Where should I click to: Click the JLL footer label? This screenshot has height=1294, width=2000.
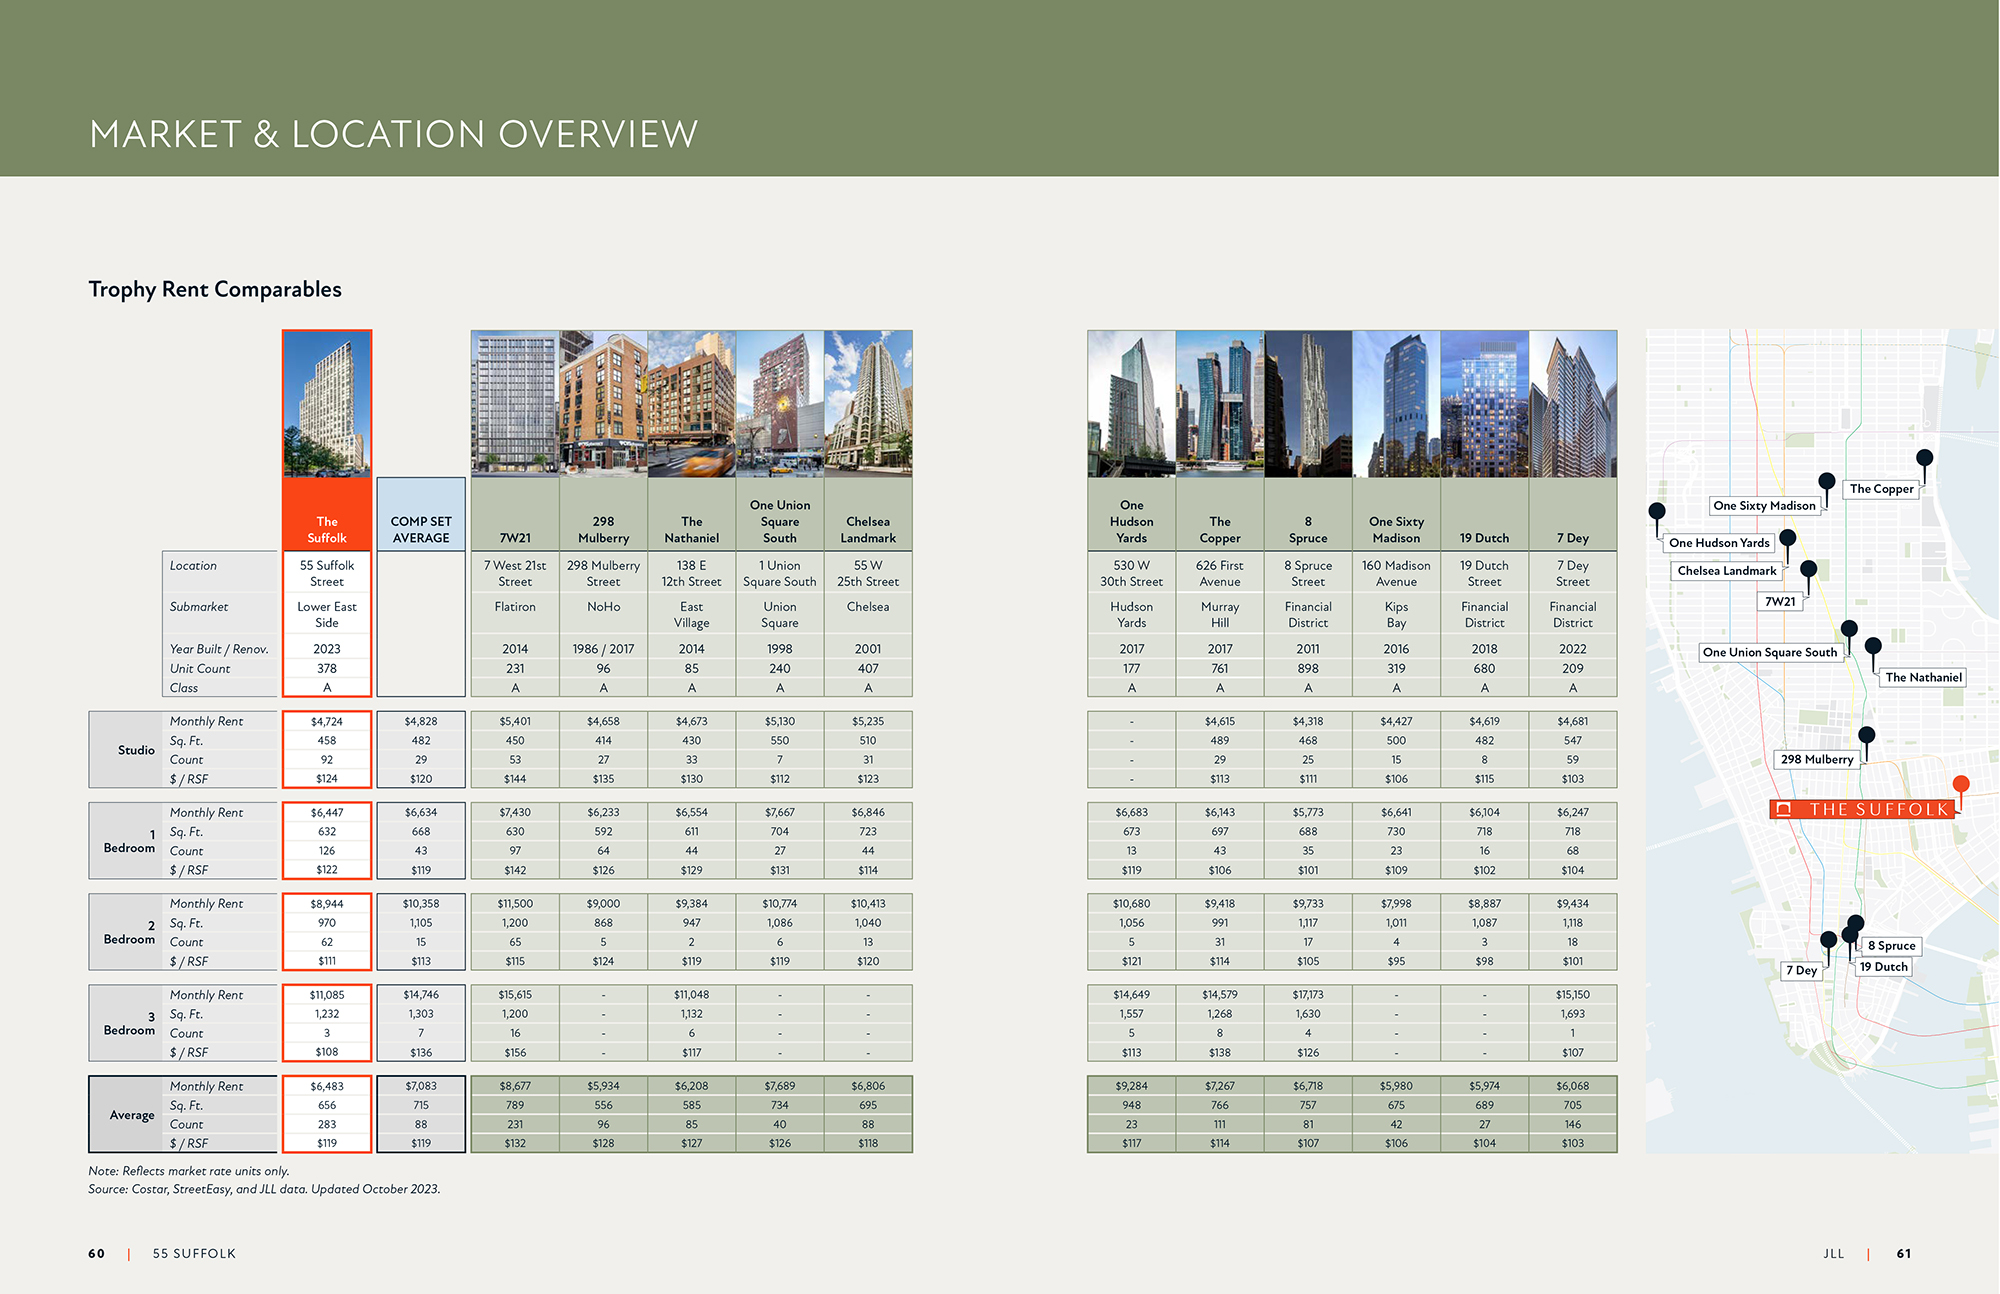point(1836,1253)
